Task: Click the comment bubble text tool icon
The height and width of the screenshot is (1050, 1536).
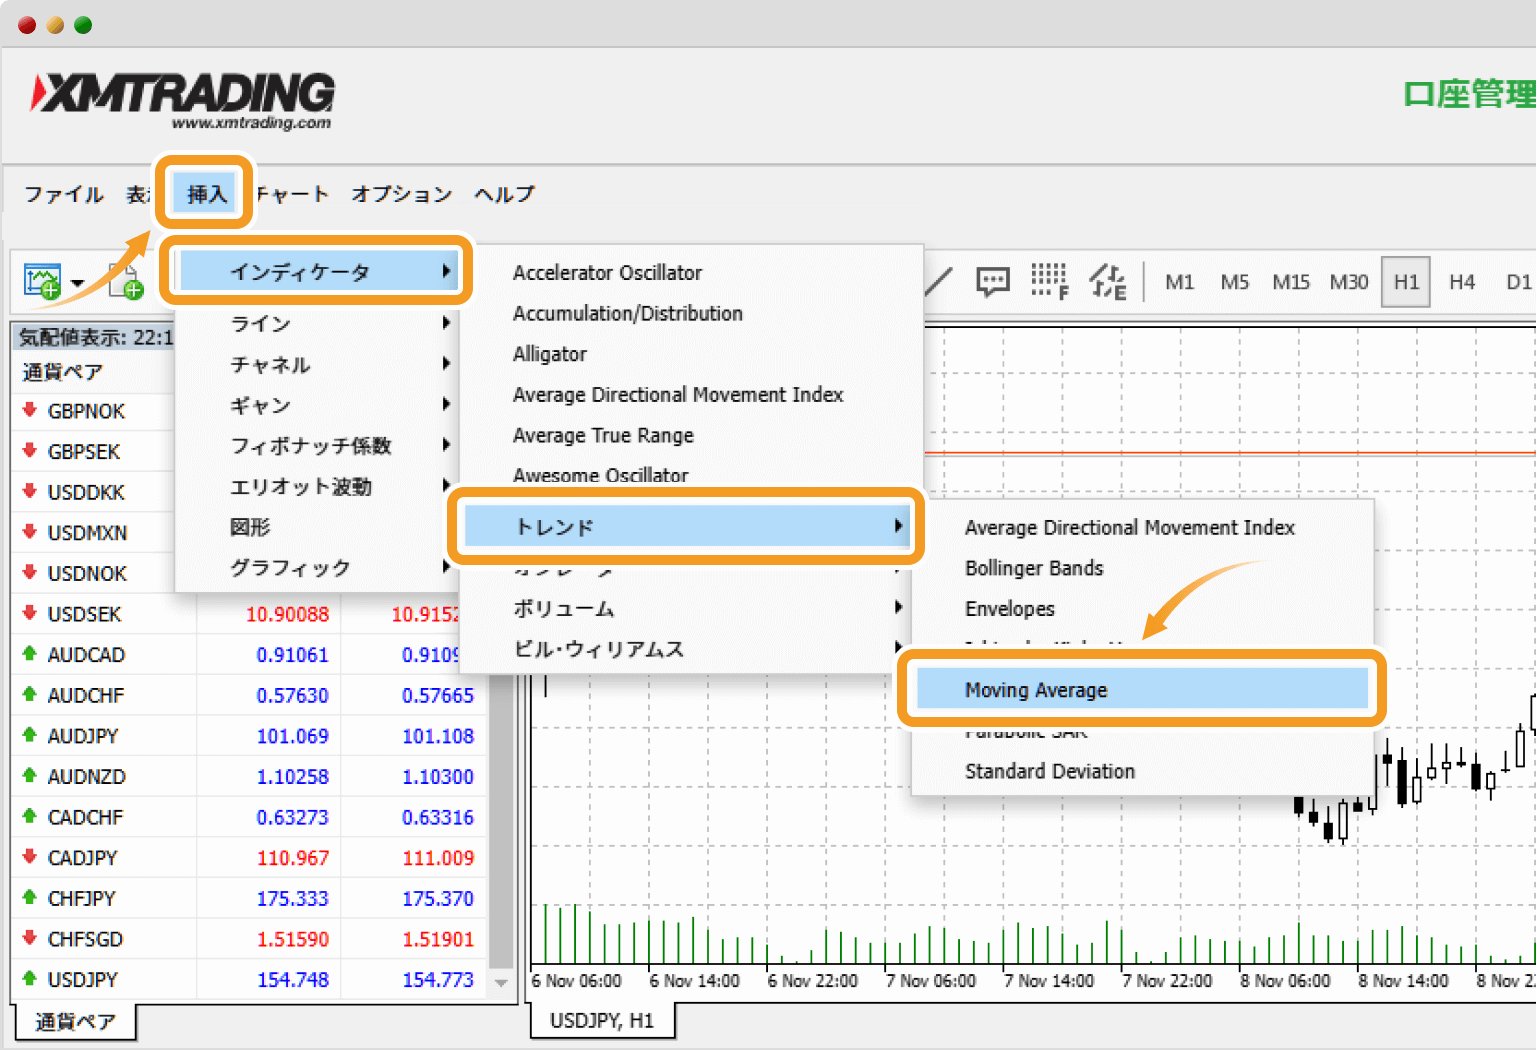Action: [x=993, y=282]
